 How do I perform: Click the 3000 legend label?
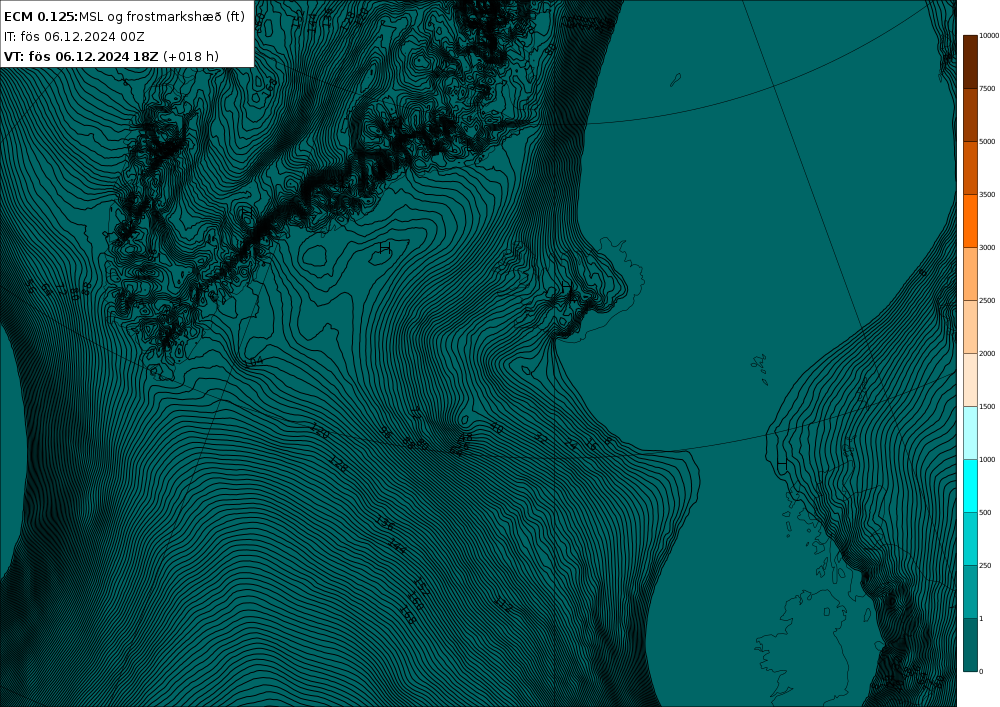point(987,247)
